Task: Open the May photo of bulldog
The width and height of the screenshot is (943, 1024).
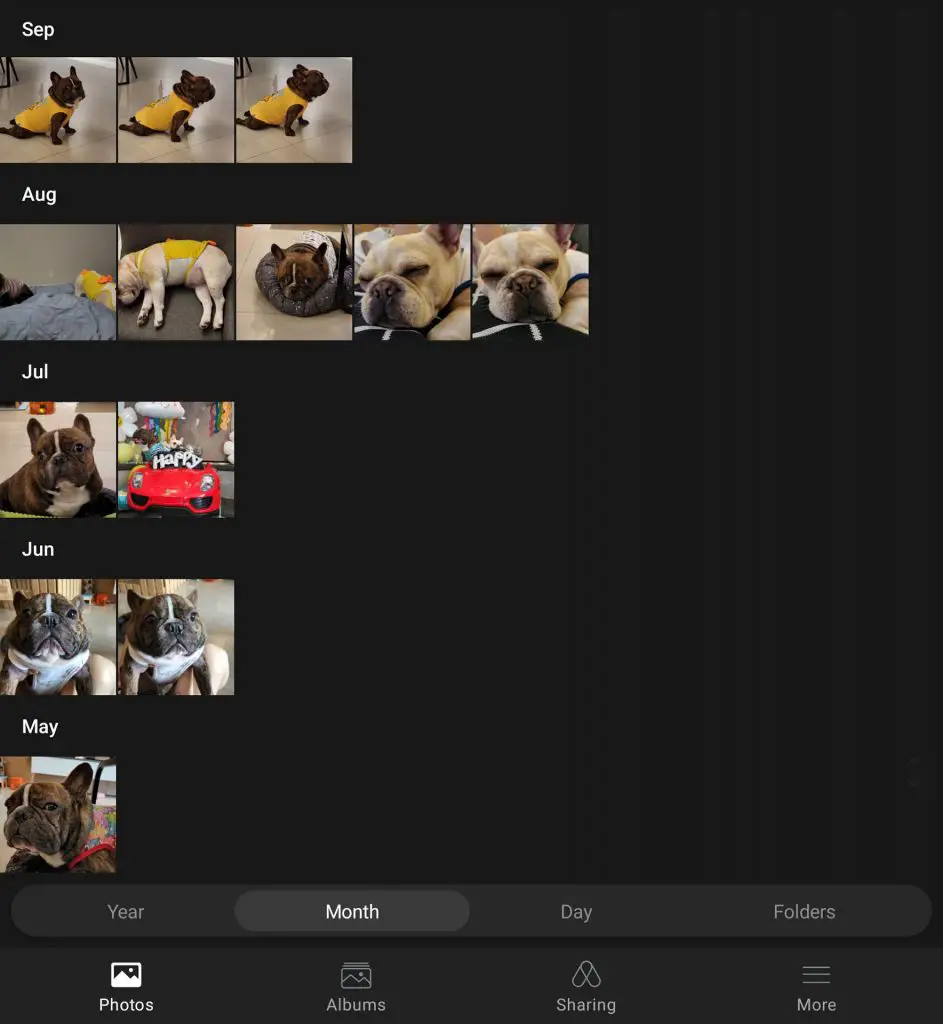Action: [x=58, y=814]
